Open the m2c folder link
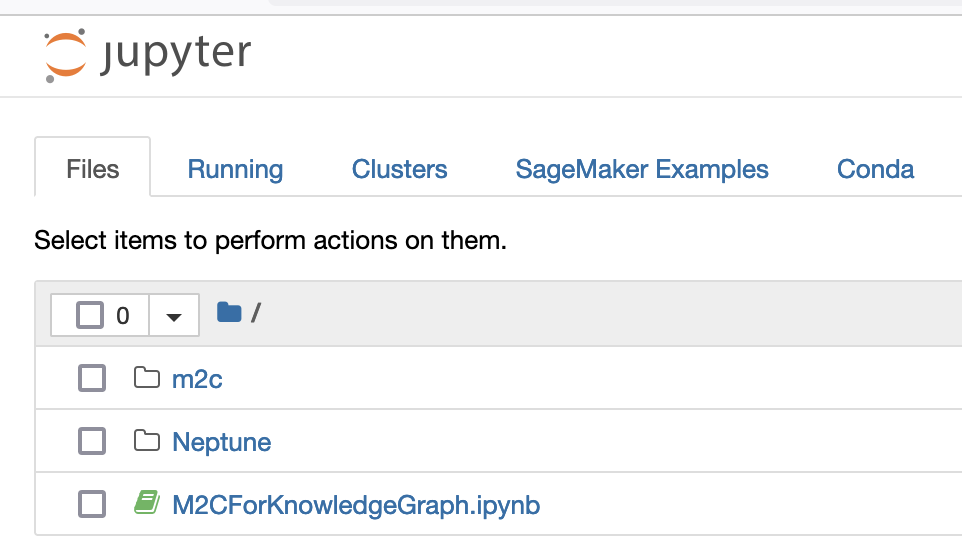The height and width of the screenshot is (554, 962). [197, 379]
